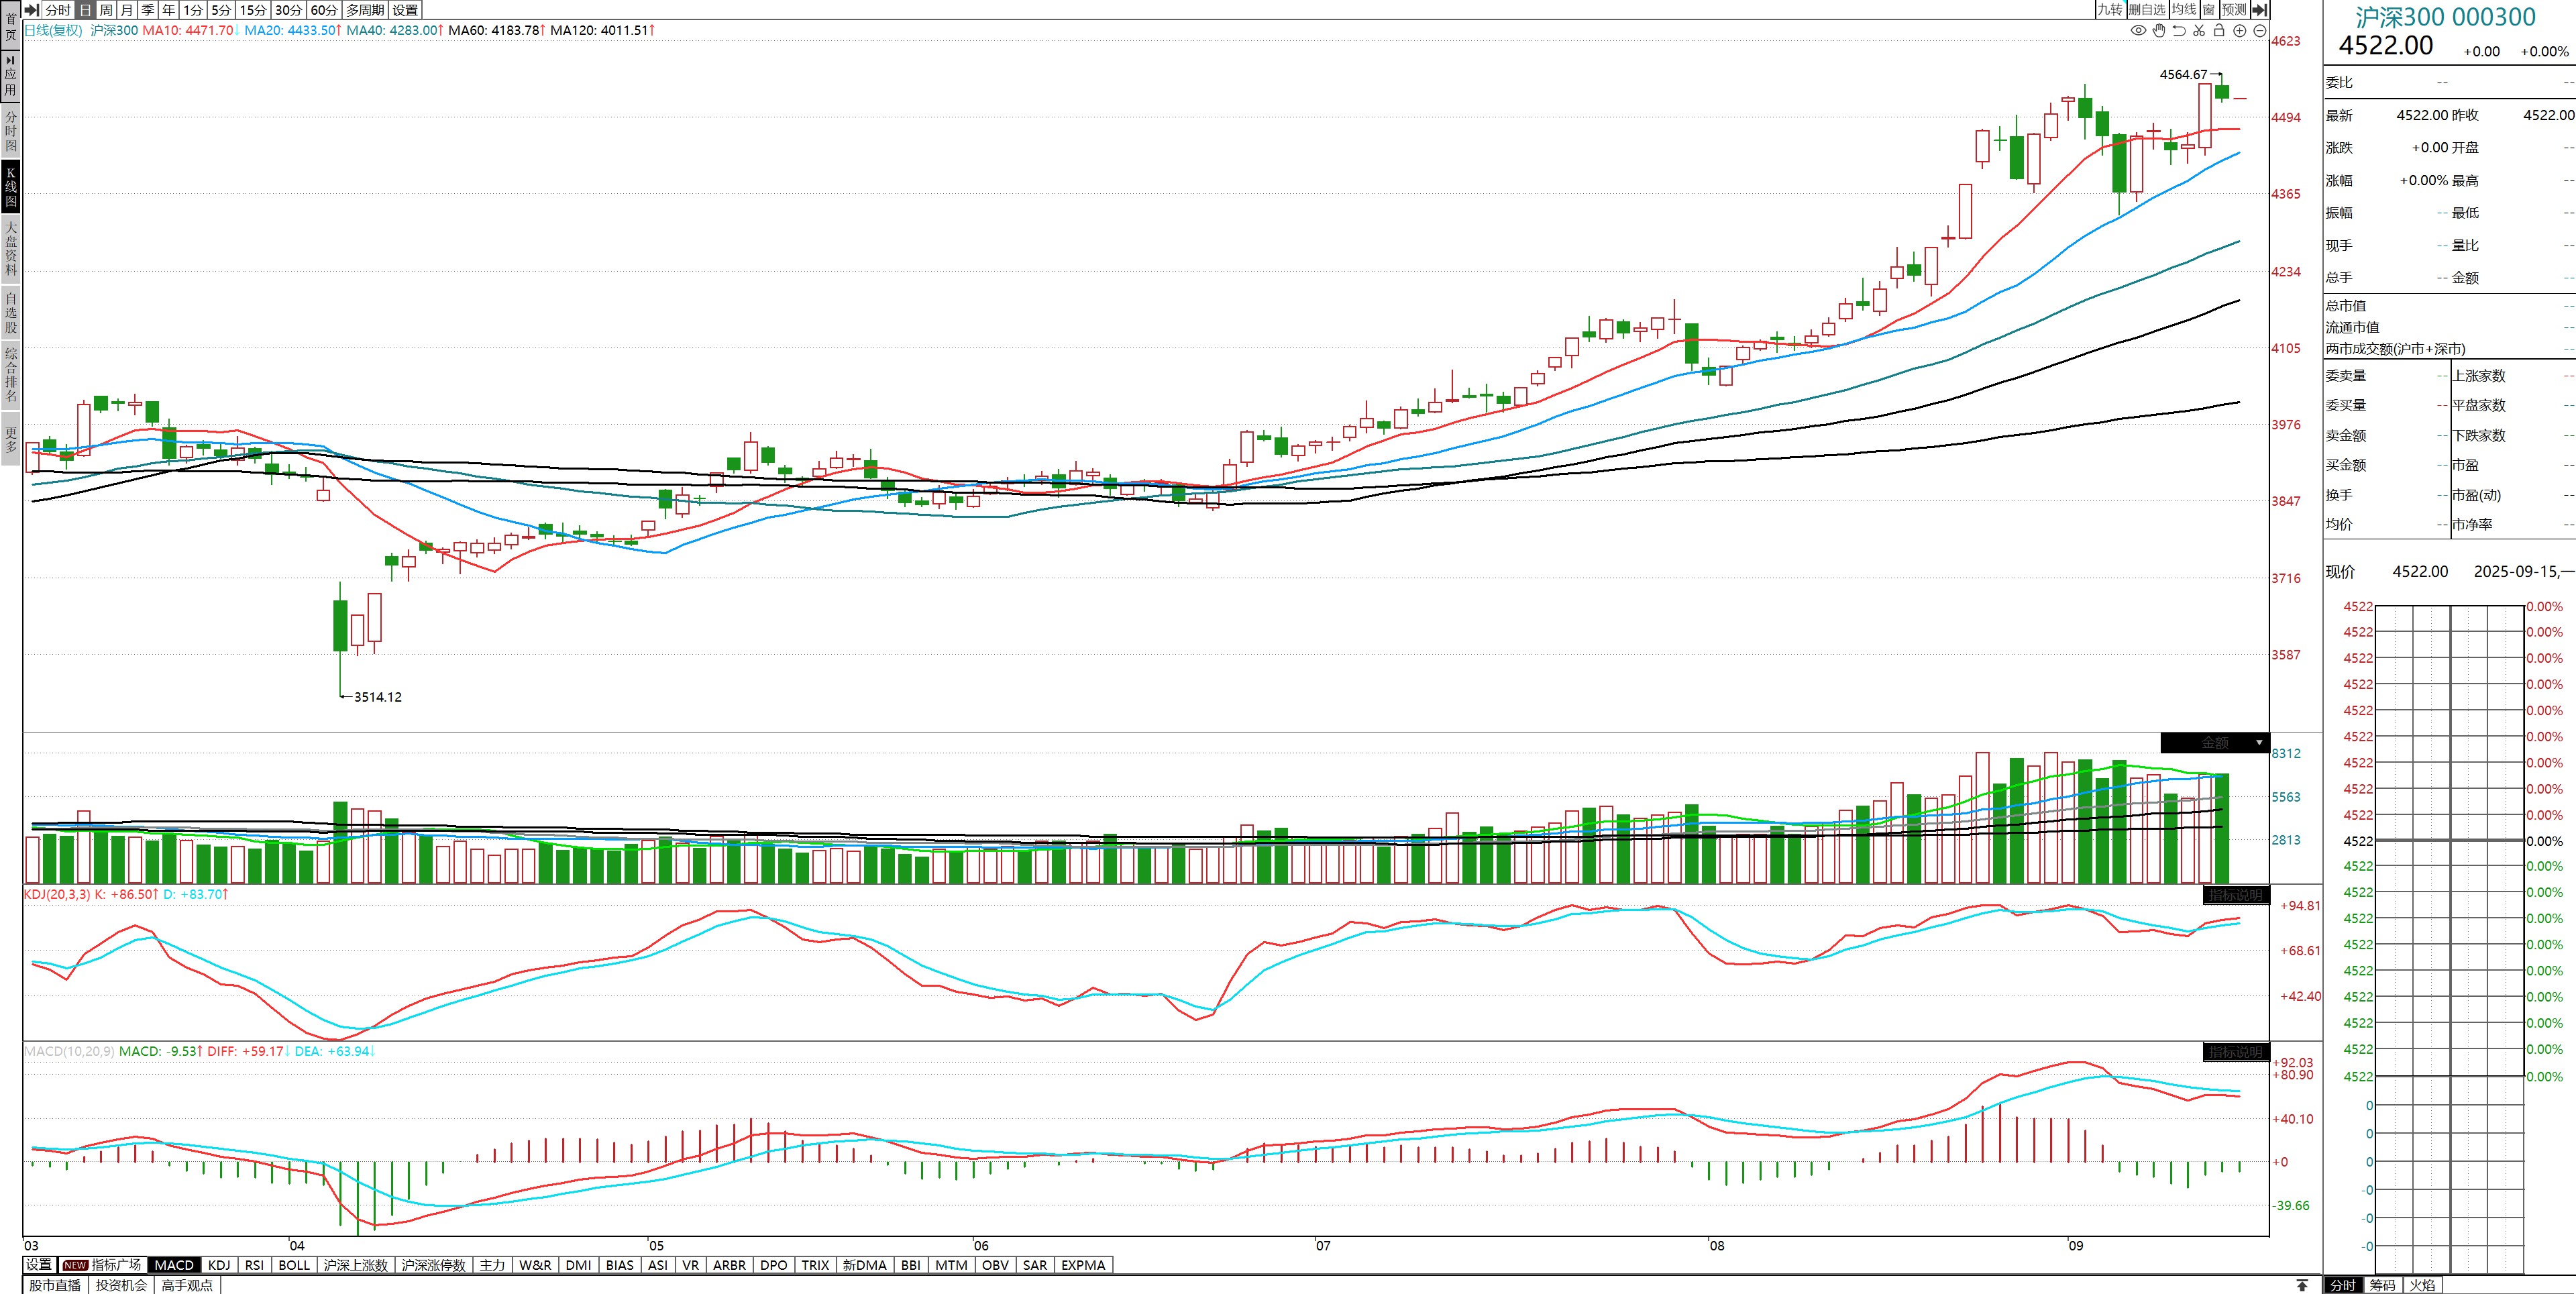Toggle the 均线 moving average display
The width and height of the screenshot is (2576, 1294).
[x=2184, y=9]
